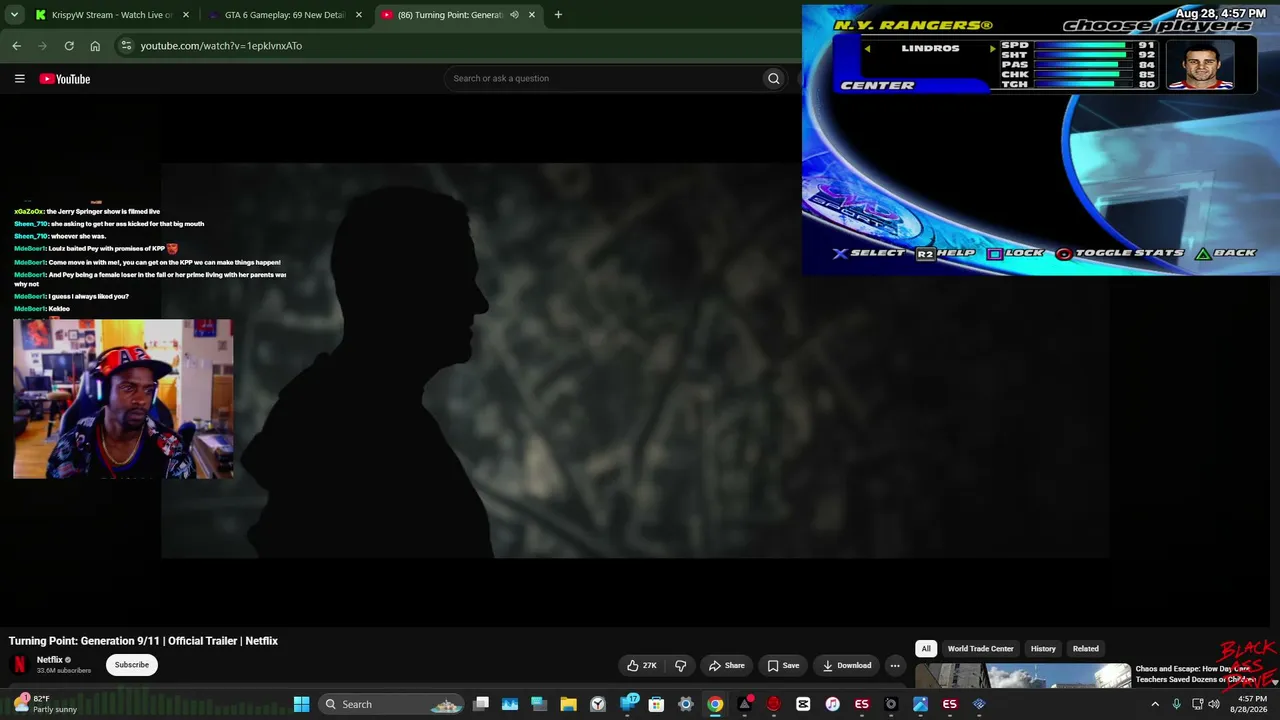This screenshot has width=1280, height=720.
Task: Select previous player with left arrow beside LINDROS
Action: (x=868, y=48)
